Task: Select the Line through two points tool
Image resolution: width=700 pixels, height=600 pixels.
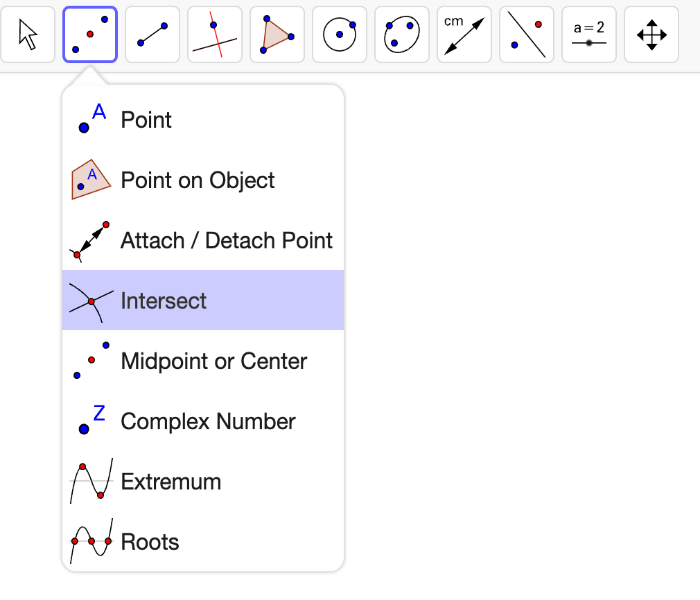Action: [153, 34]
